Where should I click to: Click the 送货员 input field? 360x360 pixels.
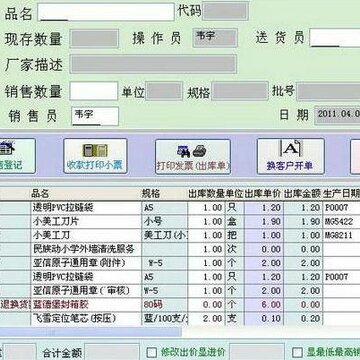click(335, 38)
